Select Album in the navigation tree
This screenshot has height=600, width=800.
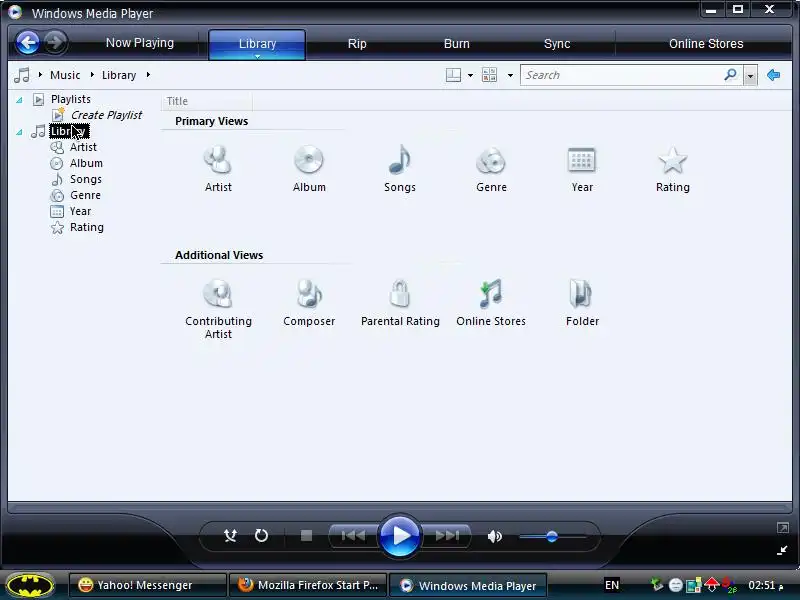click(86, 163)
